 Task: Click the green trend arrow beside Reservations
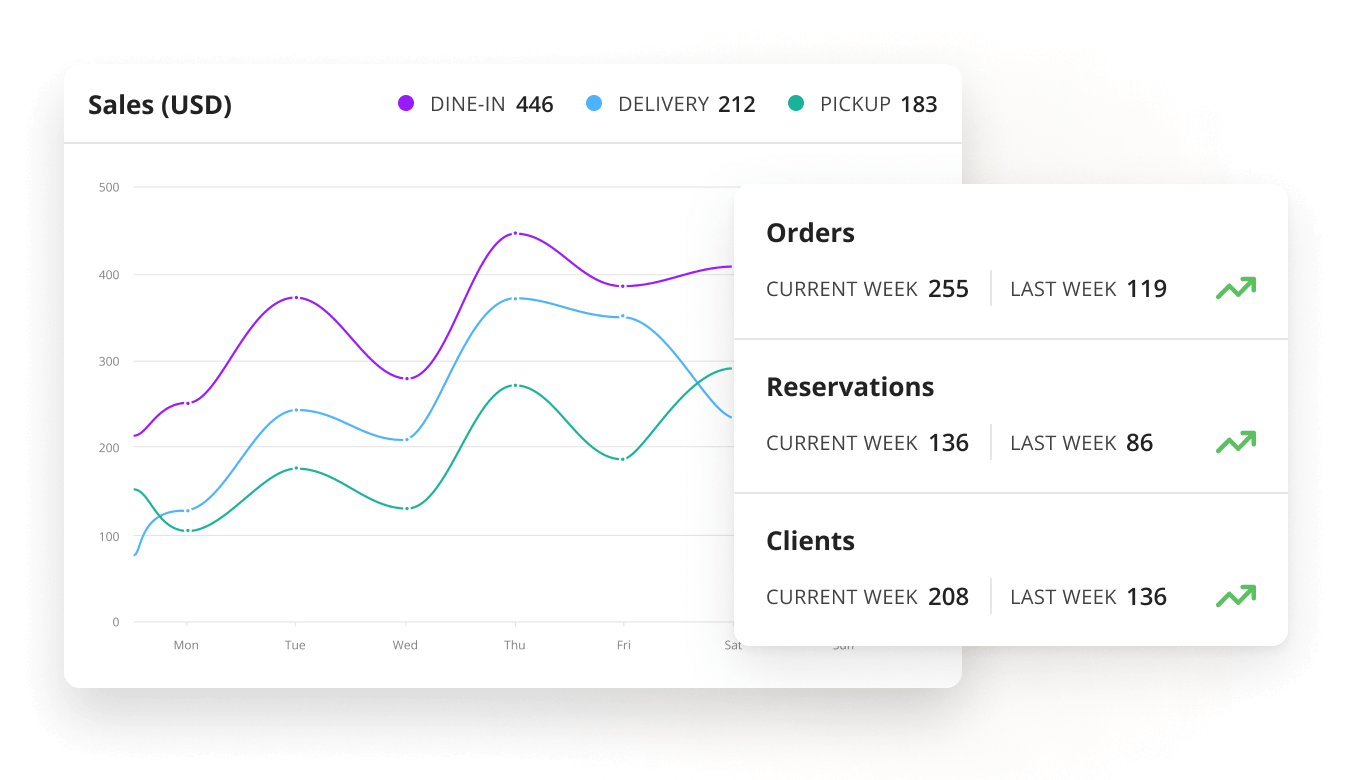(1236, 442)
